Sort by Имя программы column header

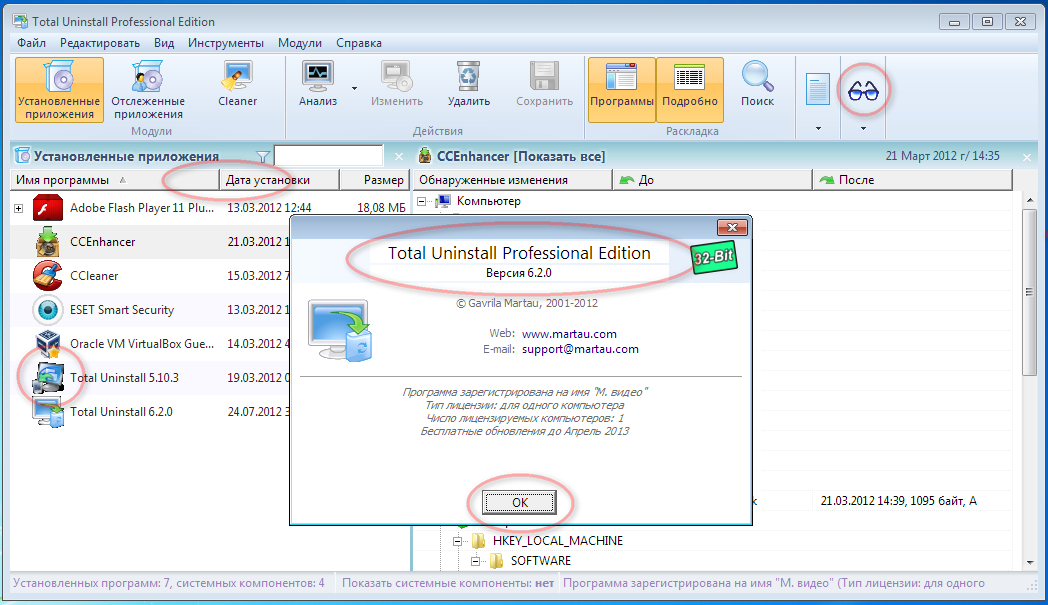114,180
